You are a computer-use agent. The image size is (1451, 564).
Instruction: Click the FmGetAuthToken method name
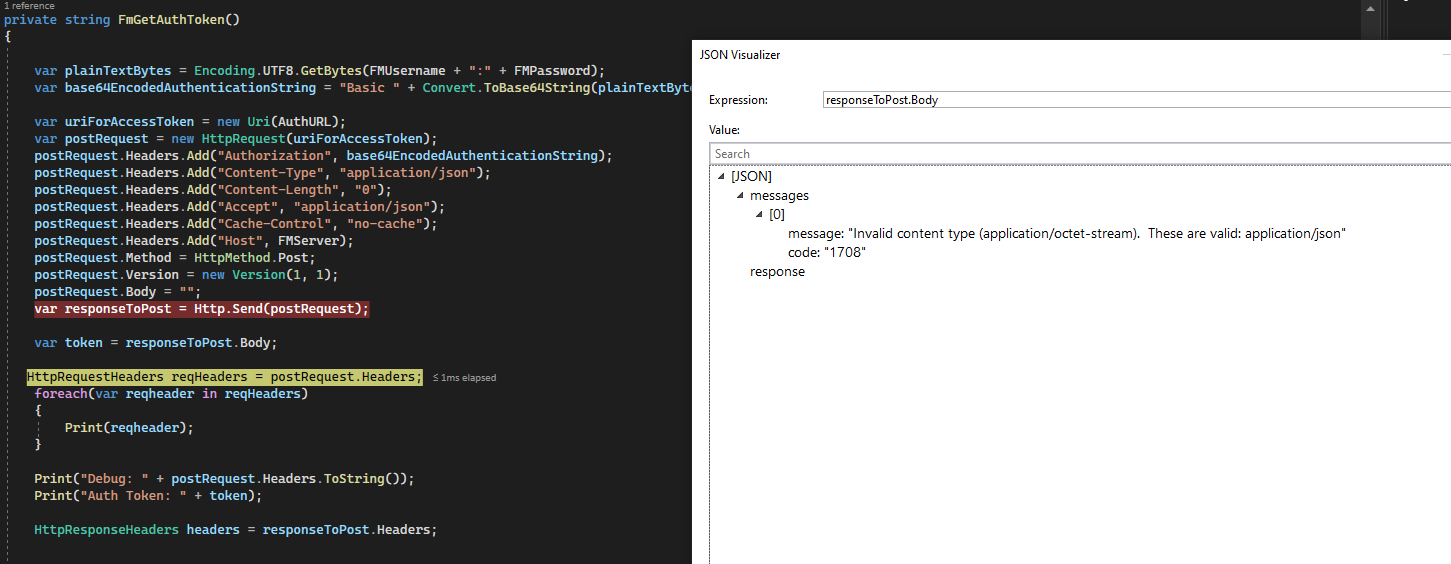point(172,19)
